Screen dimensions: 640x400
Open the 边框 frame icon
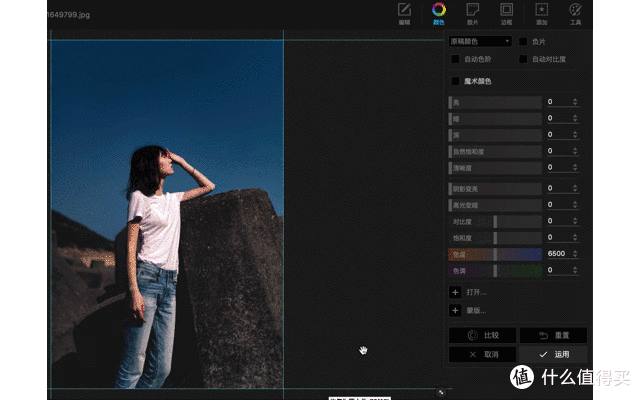click(x=507, y=10)
